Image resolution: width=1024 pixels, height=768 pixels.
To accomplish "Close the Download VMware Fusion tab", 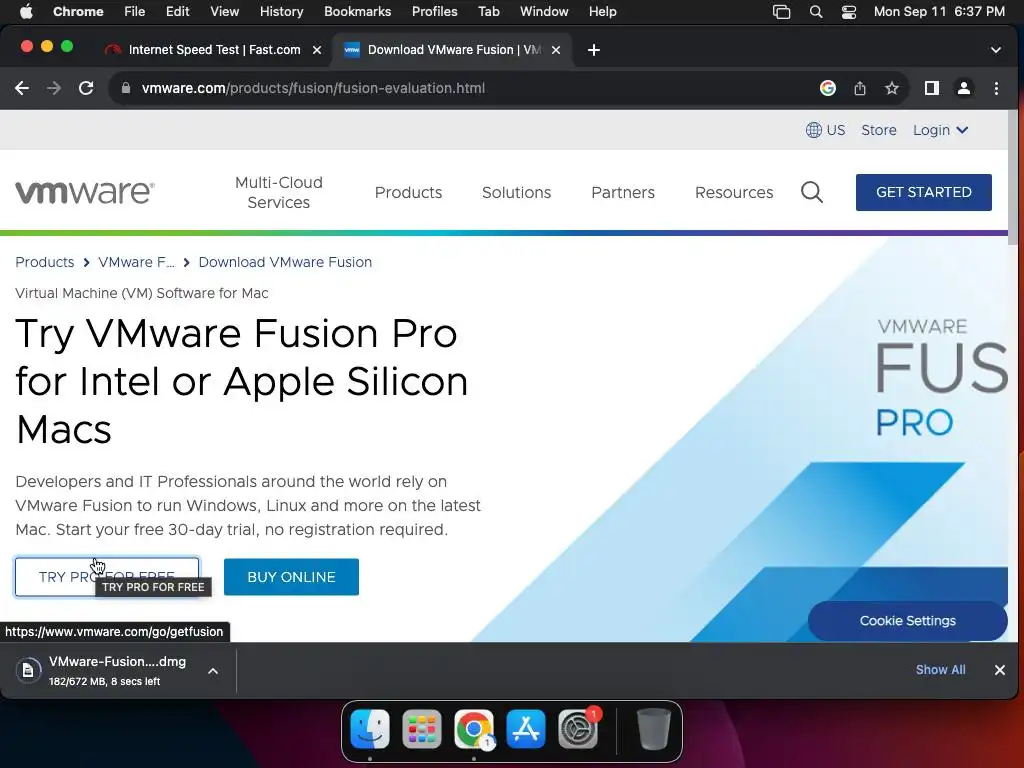I will 556,50.
